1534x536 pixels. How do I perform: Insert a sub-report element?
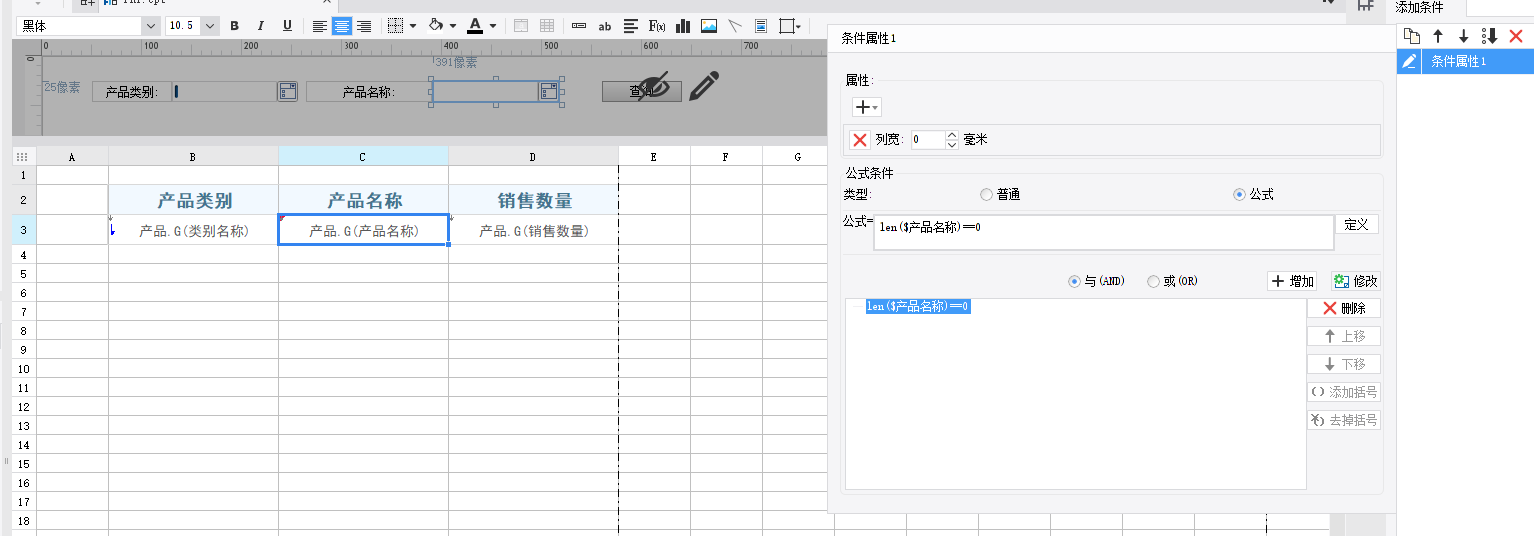761,26
